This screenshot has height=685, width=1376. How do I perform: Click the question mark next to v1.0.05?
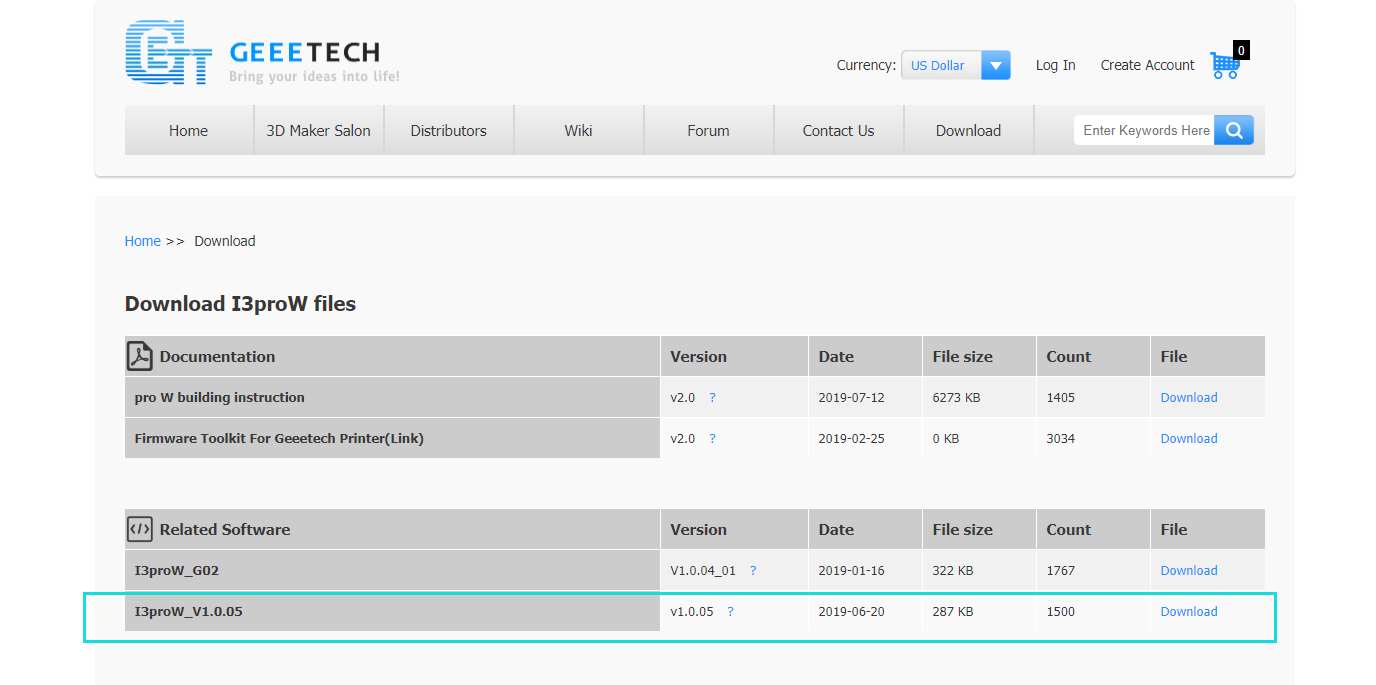pos(730,611)
